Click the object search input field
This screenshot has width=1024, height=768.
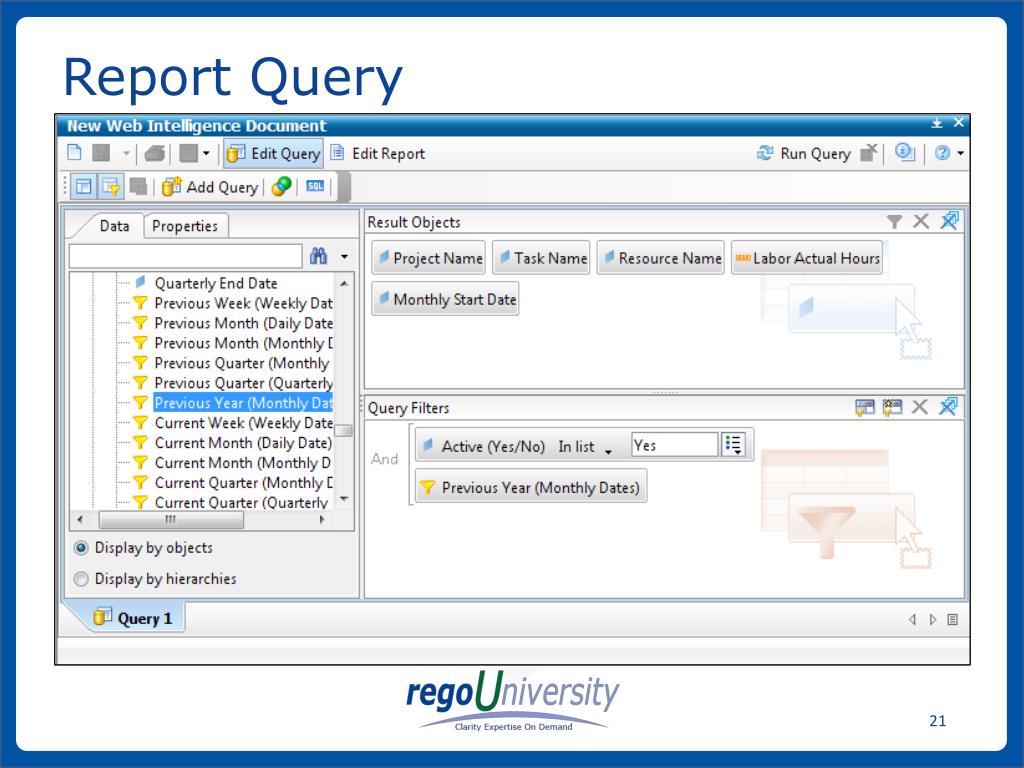click(185, 256)
